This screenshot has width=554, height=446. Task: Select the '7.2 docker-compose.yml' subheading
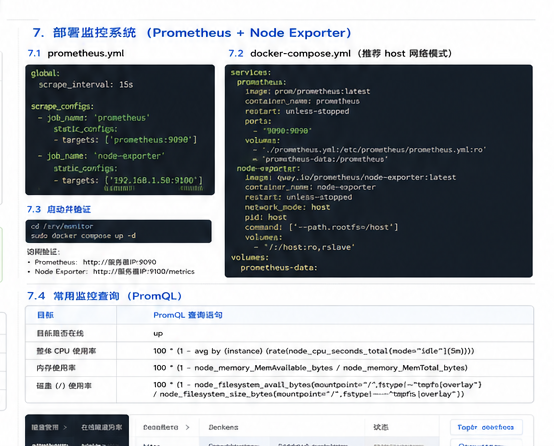click(x=340, y=53)
